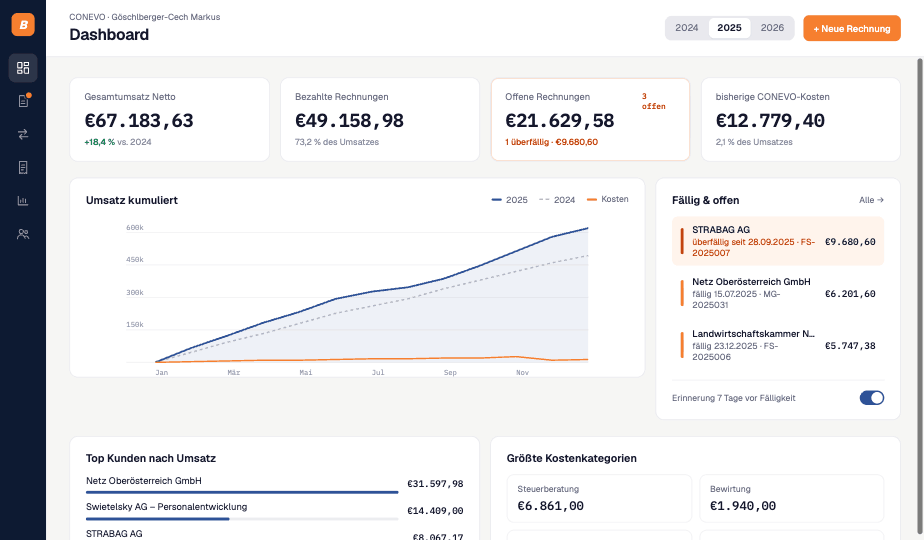This screenshot has width=924, height=540.
Task: Open the bar chart reports icon in sidebar
Action: click(x=23, y=201)
